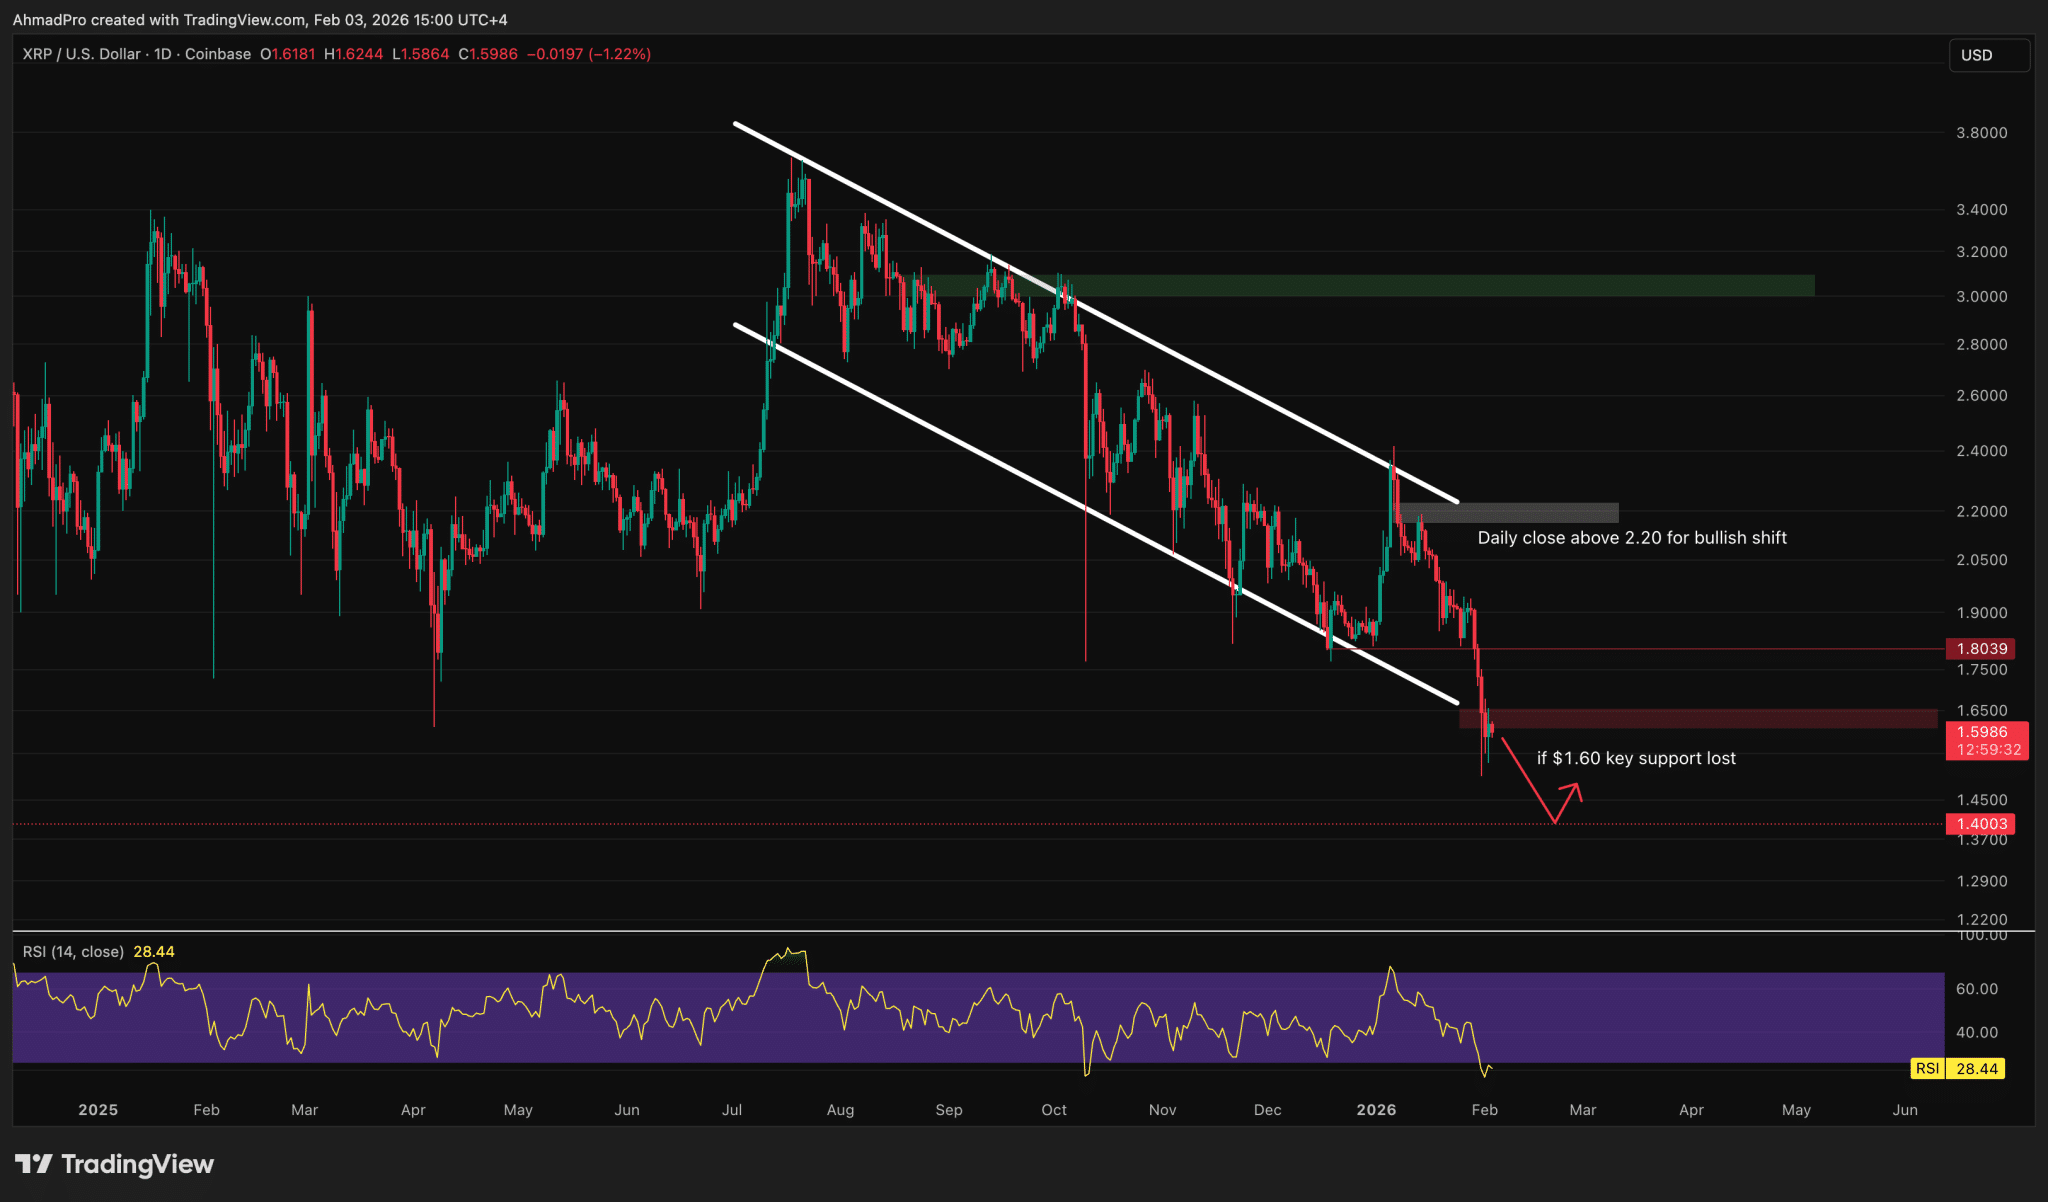Screen dimensions: 2048x1202
Task: Click the TradingView logo in bottom-left corner
Action: (x=113, y=1164)
